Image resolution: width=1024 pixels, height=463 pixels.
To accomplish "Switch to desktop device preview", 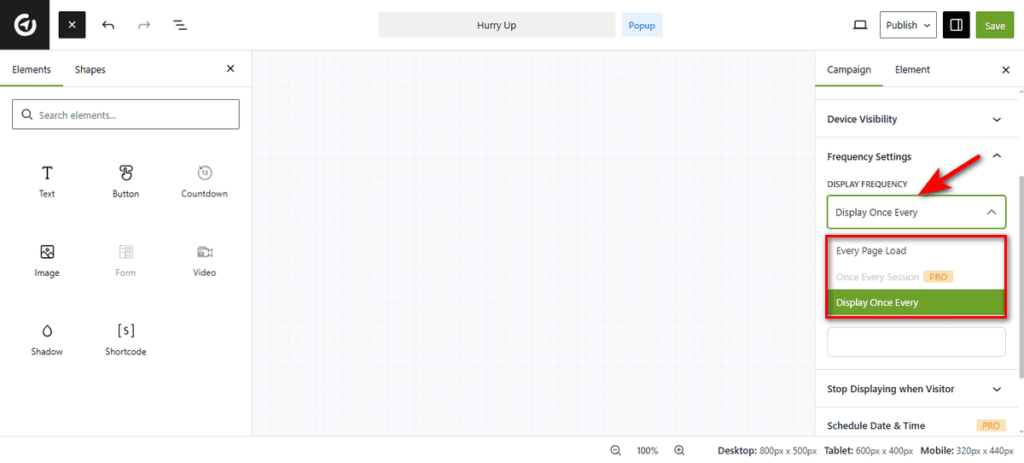I will coord(859,25).
